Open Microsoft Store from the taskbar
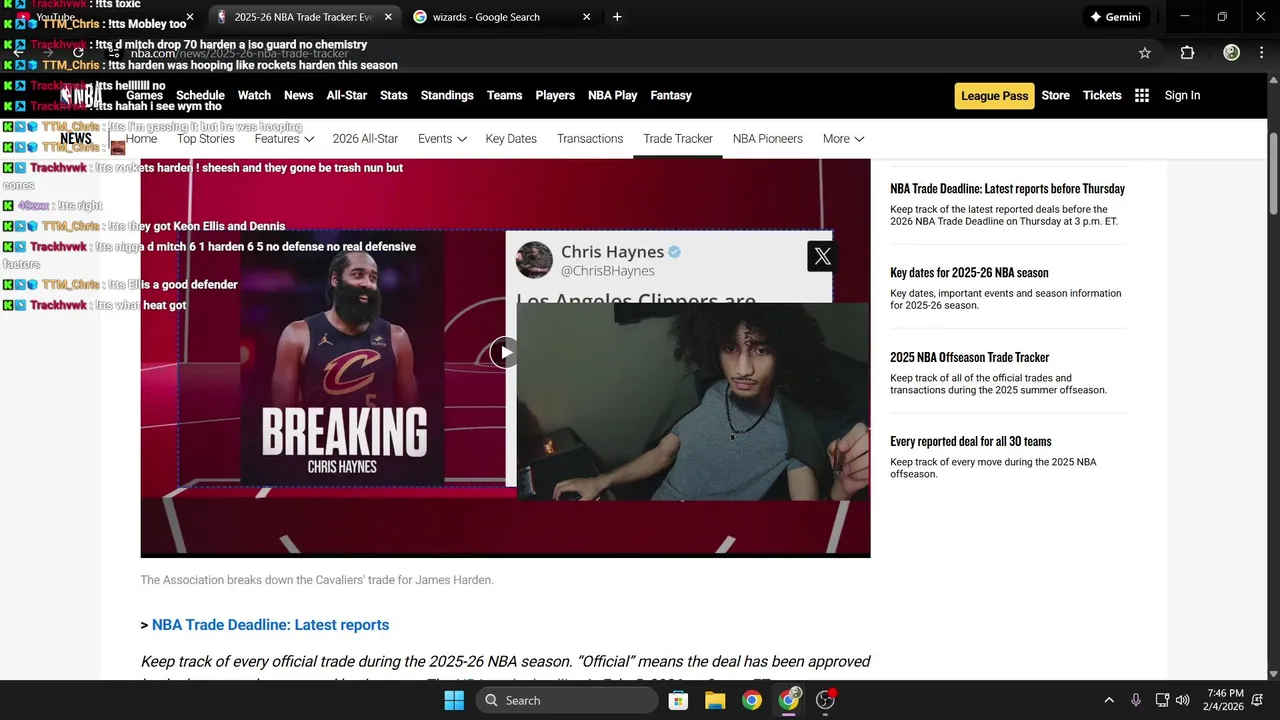 coord(678,700)
